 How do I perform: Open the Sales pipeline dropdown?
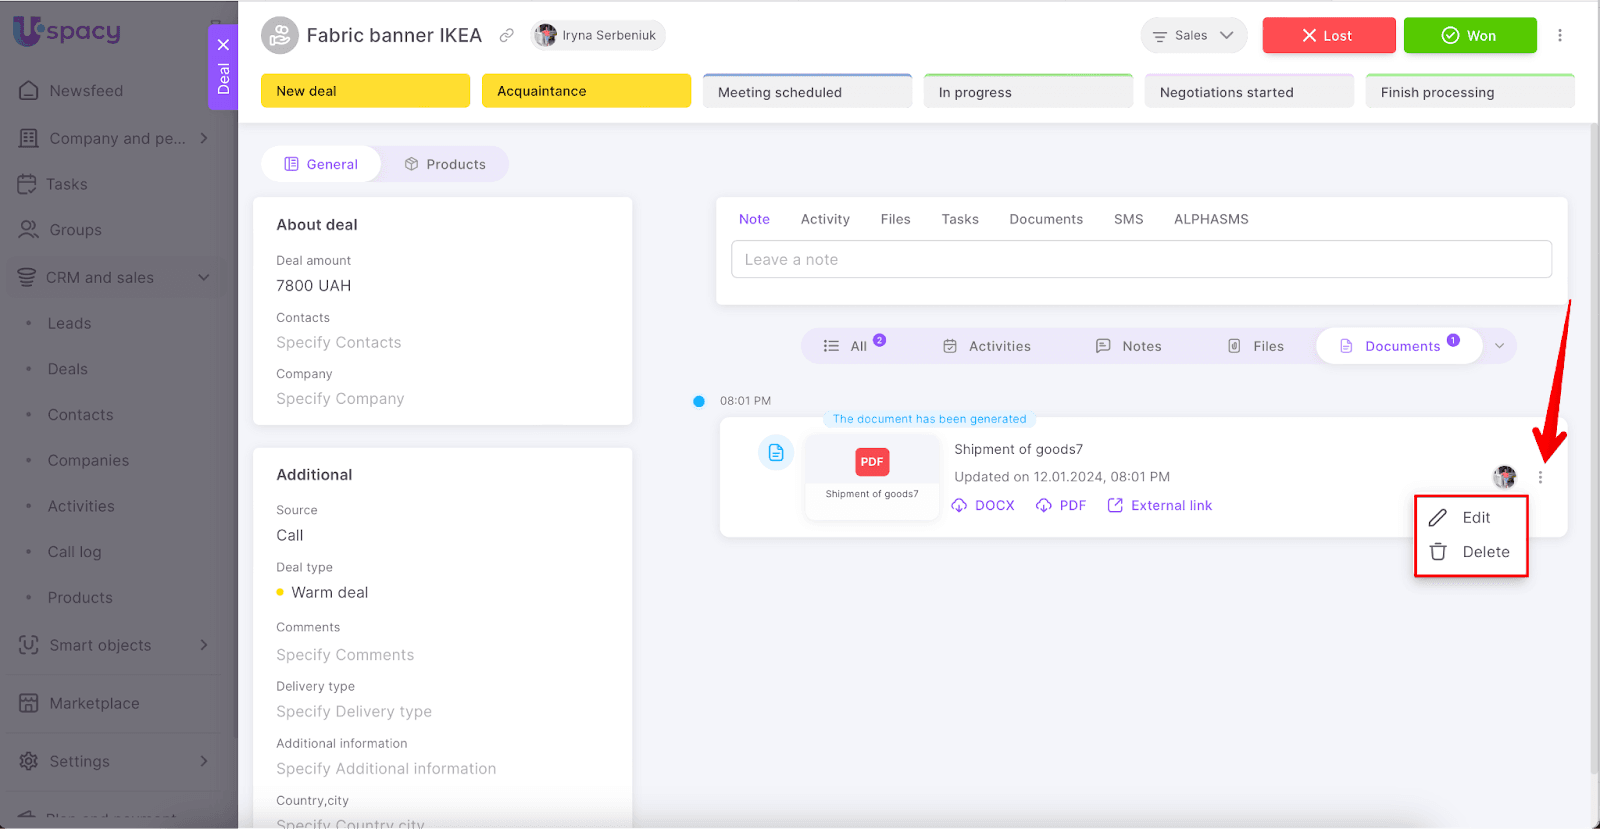point(1193,36)
